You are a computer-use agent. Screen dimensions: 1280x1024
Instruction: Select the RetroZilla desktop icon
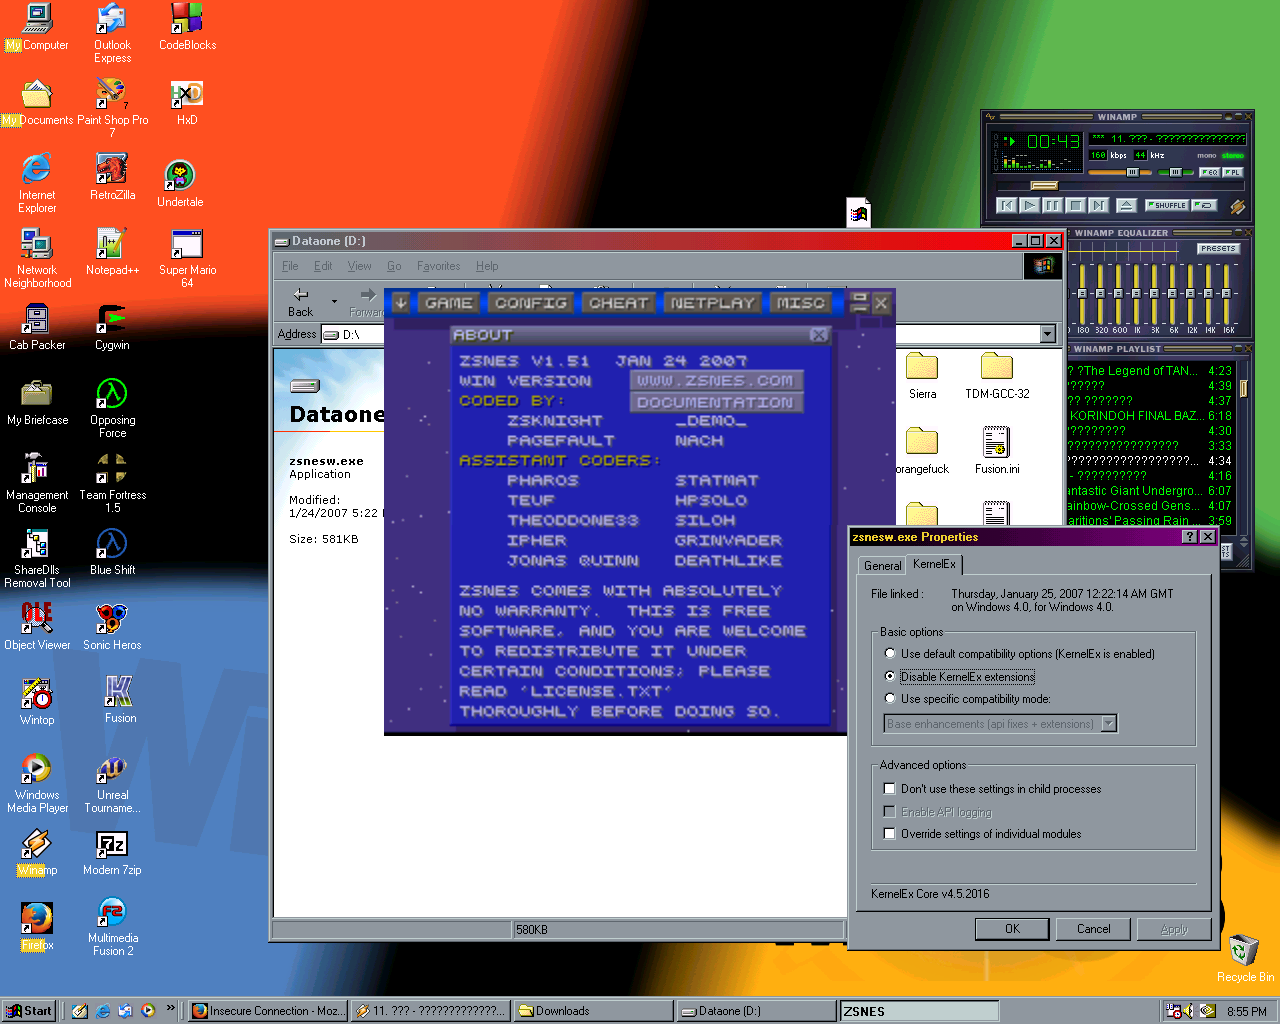(112, 177)
